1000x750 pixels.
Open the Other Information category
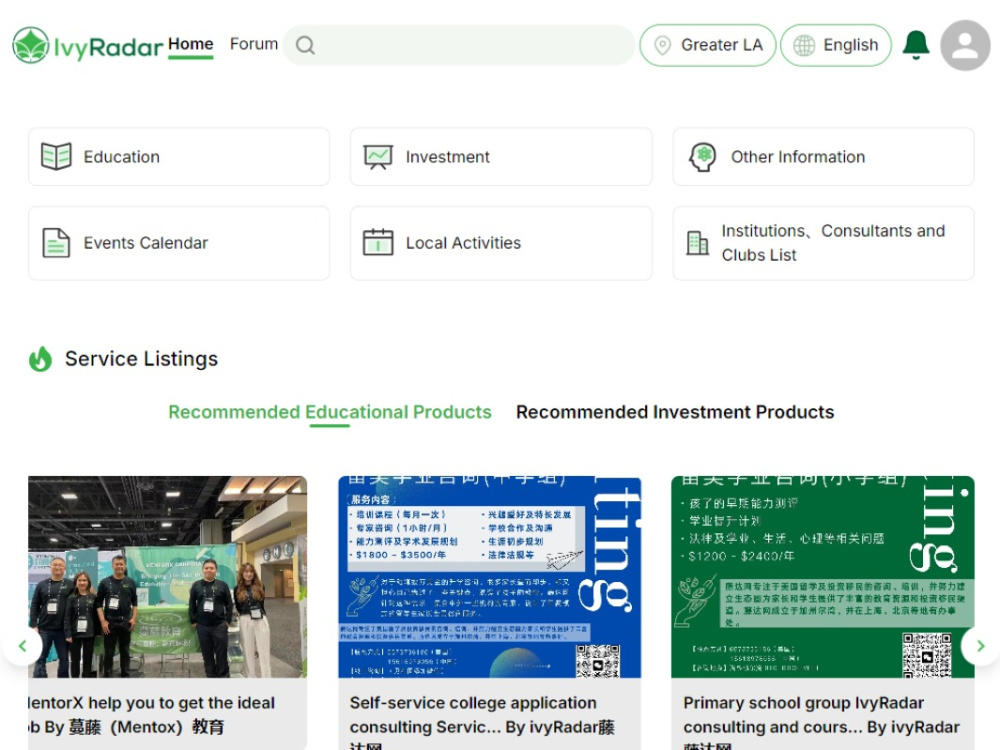[823, 157]
